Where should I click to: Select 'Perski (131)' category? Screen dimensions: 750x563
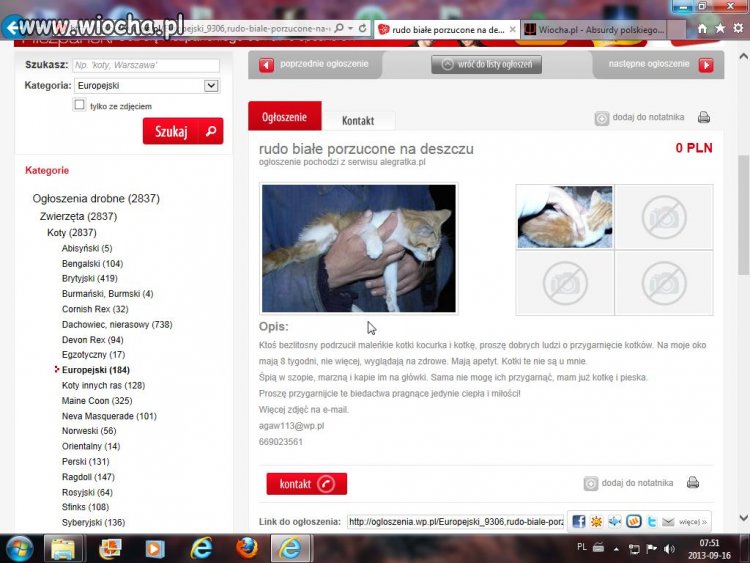click(86, 462)
